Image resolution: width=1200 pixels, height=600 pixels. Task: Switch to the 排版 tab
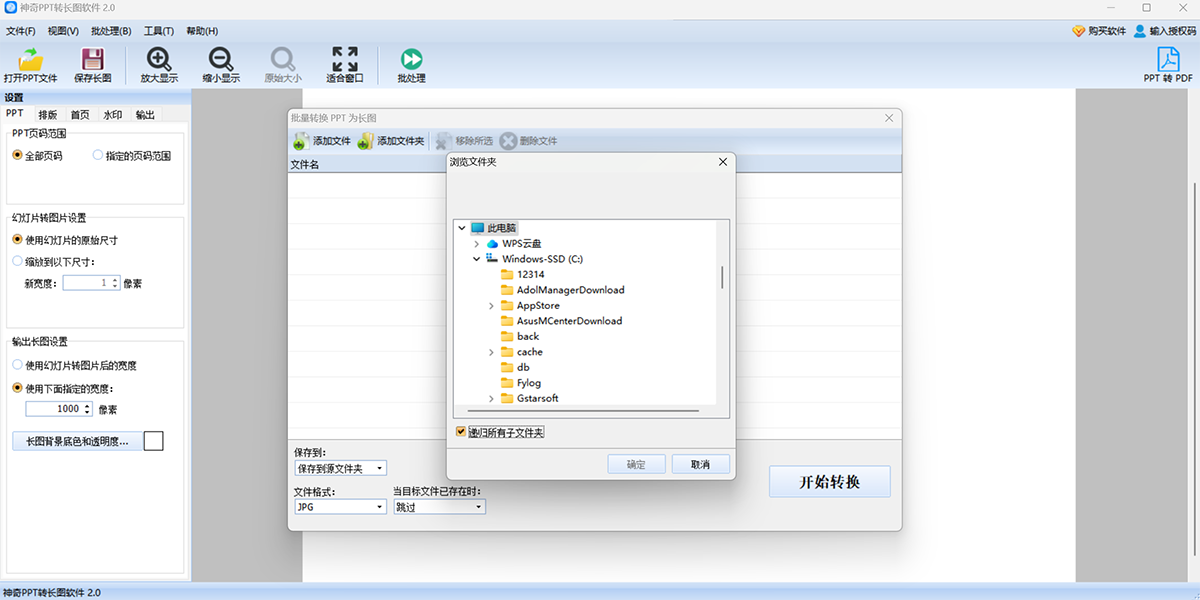[x=48, y=115]
